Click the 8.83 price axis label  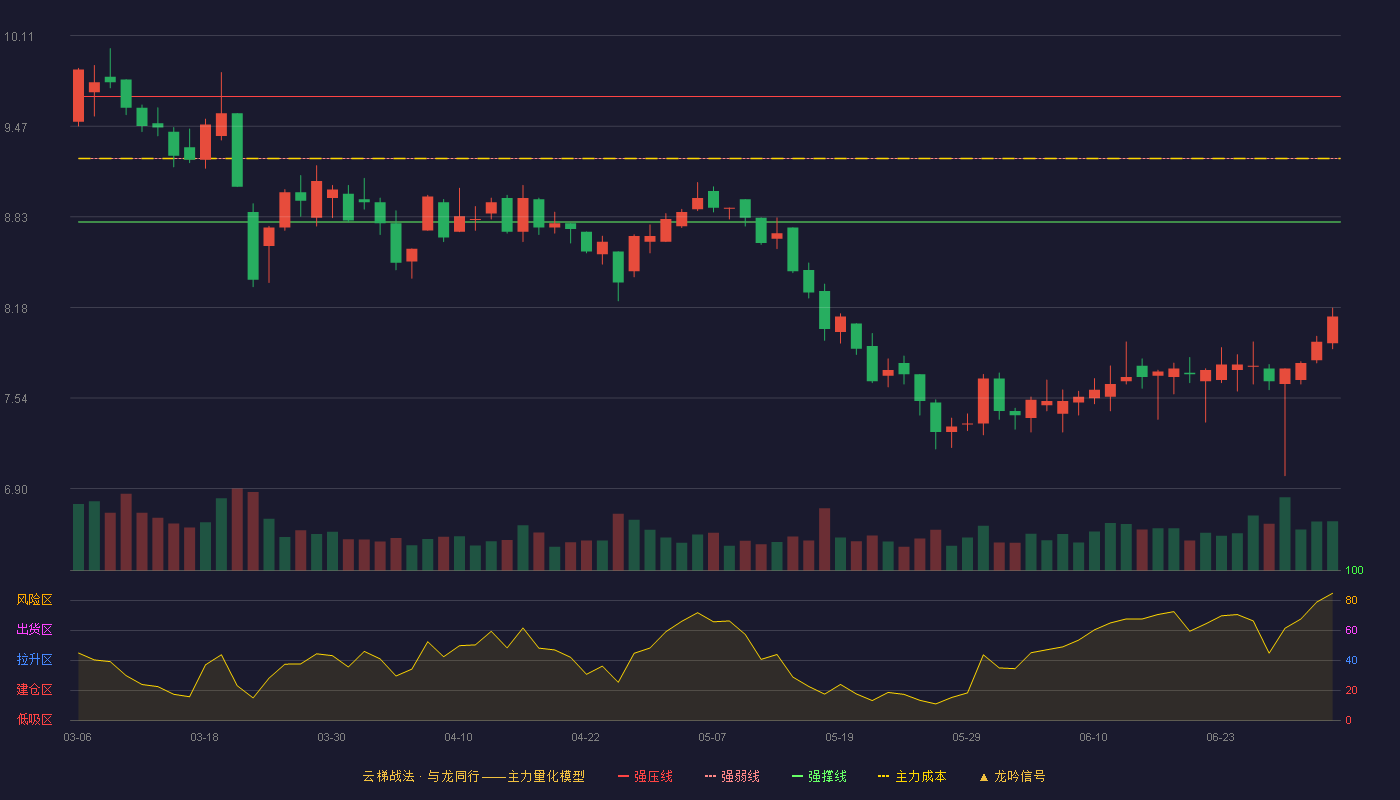(18, 218)
